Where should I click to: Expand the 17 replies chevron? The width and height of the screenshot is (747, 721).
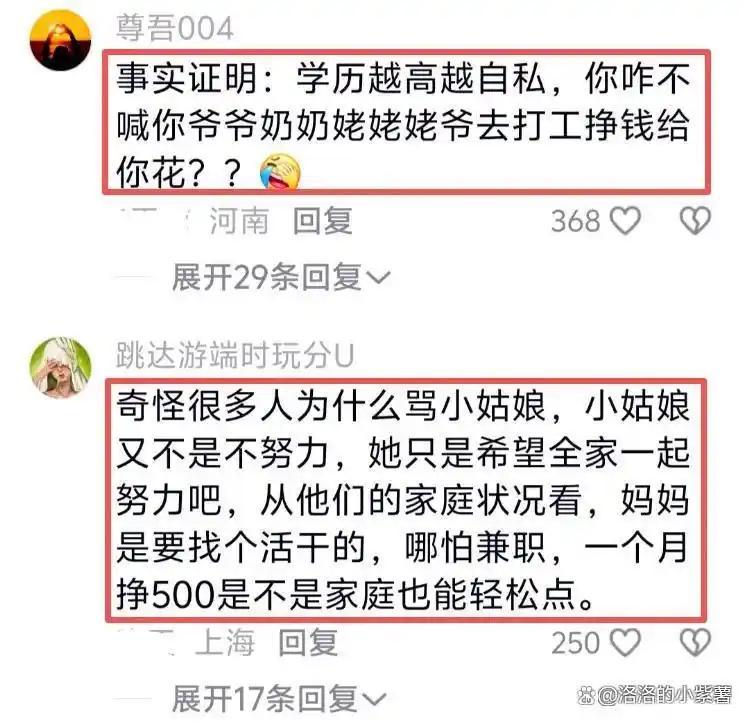[x=374, y=699]
